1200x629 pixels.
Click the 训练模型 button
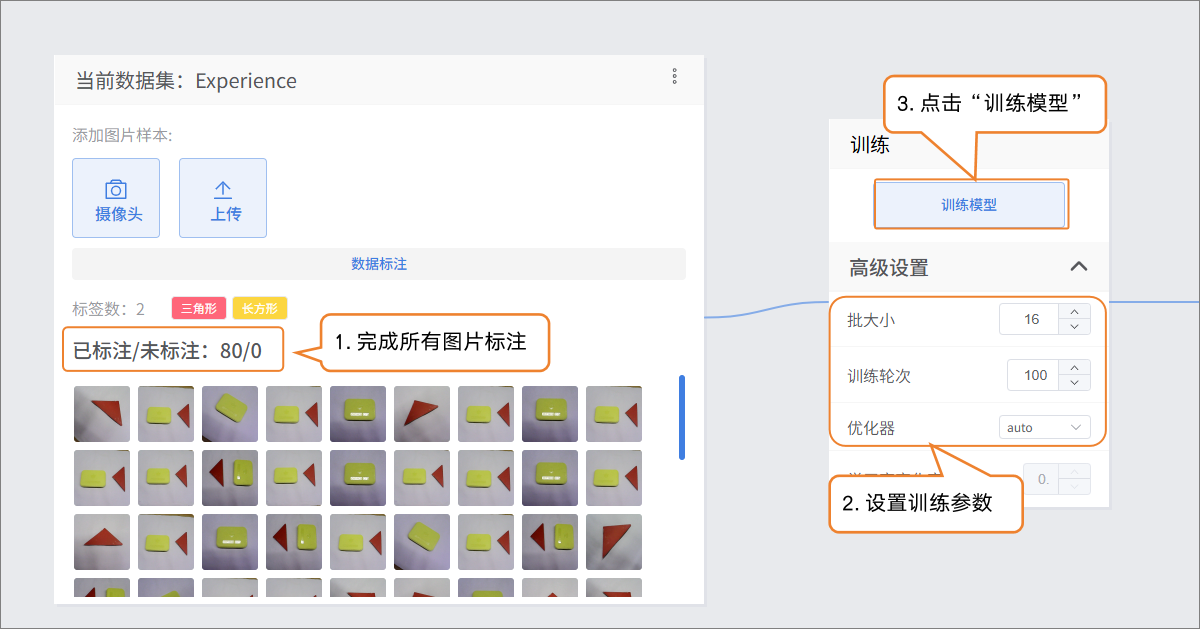pos(969,205)
